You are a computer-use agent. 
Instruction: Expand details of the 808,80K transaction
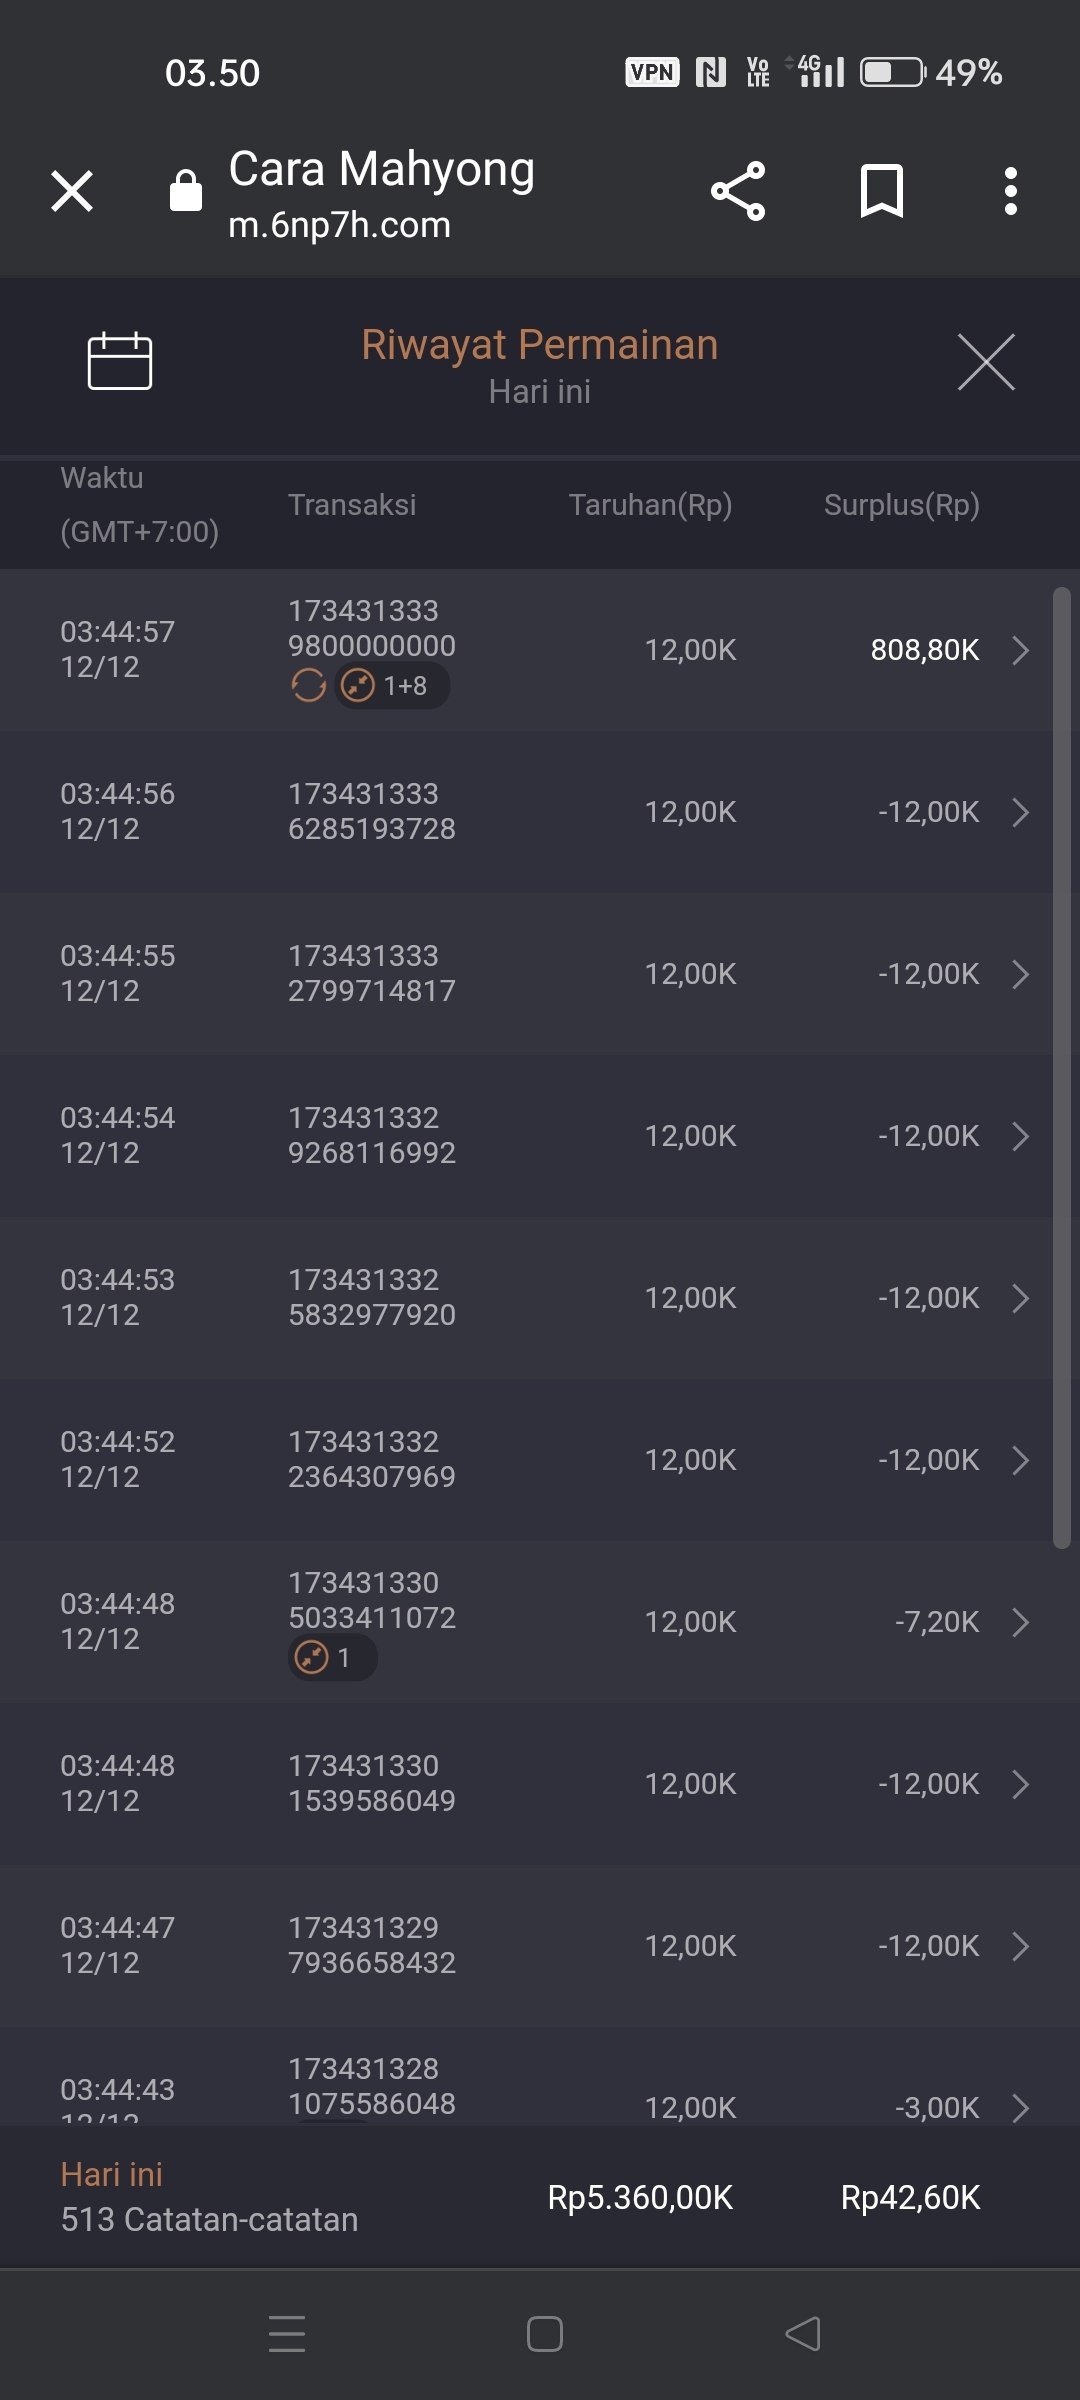[1020, 650]
